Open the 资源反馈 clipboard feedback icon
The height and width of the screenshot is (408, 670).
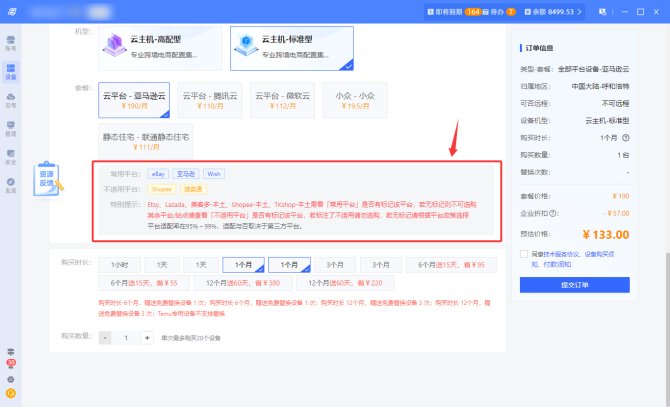pyautogui.click(x=48, y=179)
